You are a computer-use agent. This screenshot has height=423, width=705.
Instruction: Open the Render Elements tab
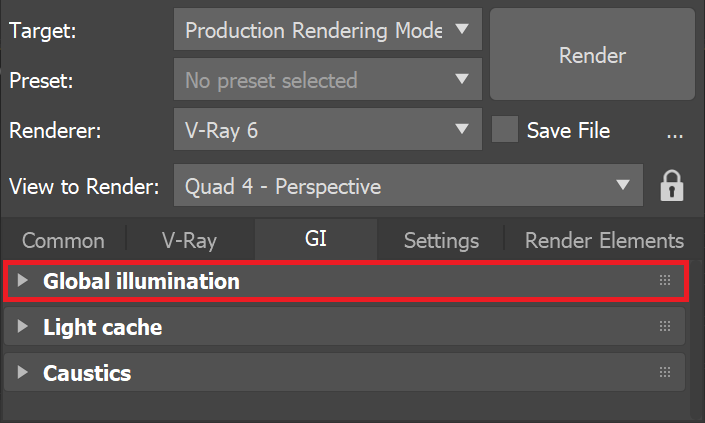click(604, 240)
